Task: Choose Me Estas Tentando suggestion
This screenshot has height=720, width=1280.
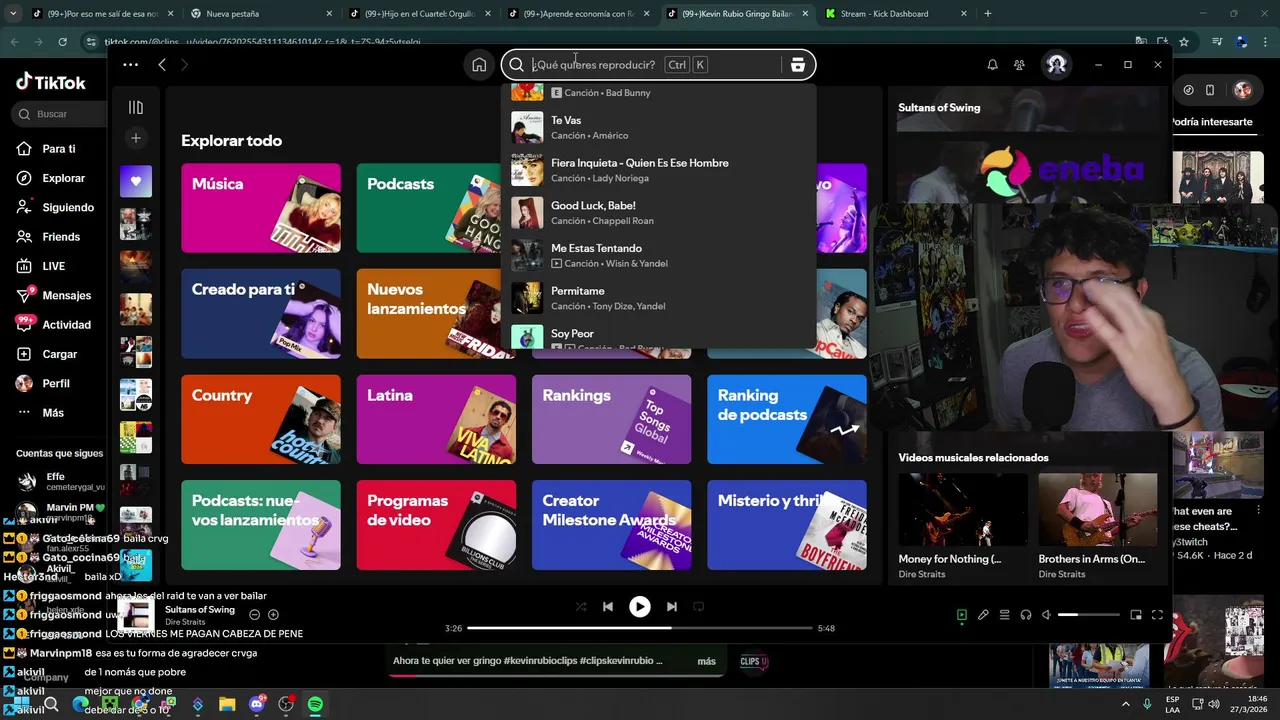Action: tap(659, 255)
